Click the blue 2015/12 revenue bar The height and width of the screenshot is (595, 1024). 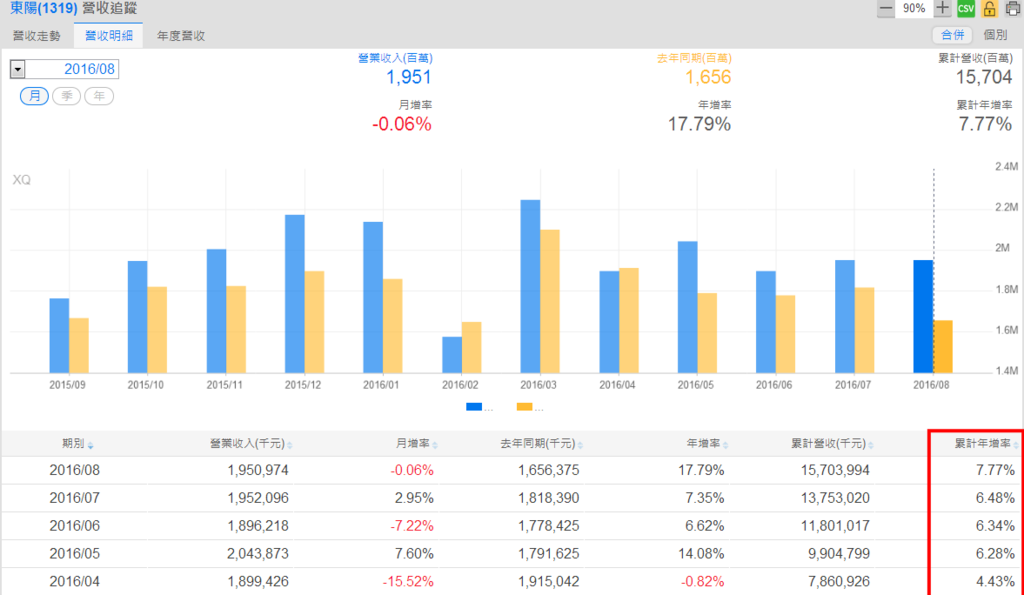click(295, 294)
